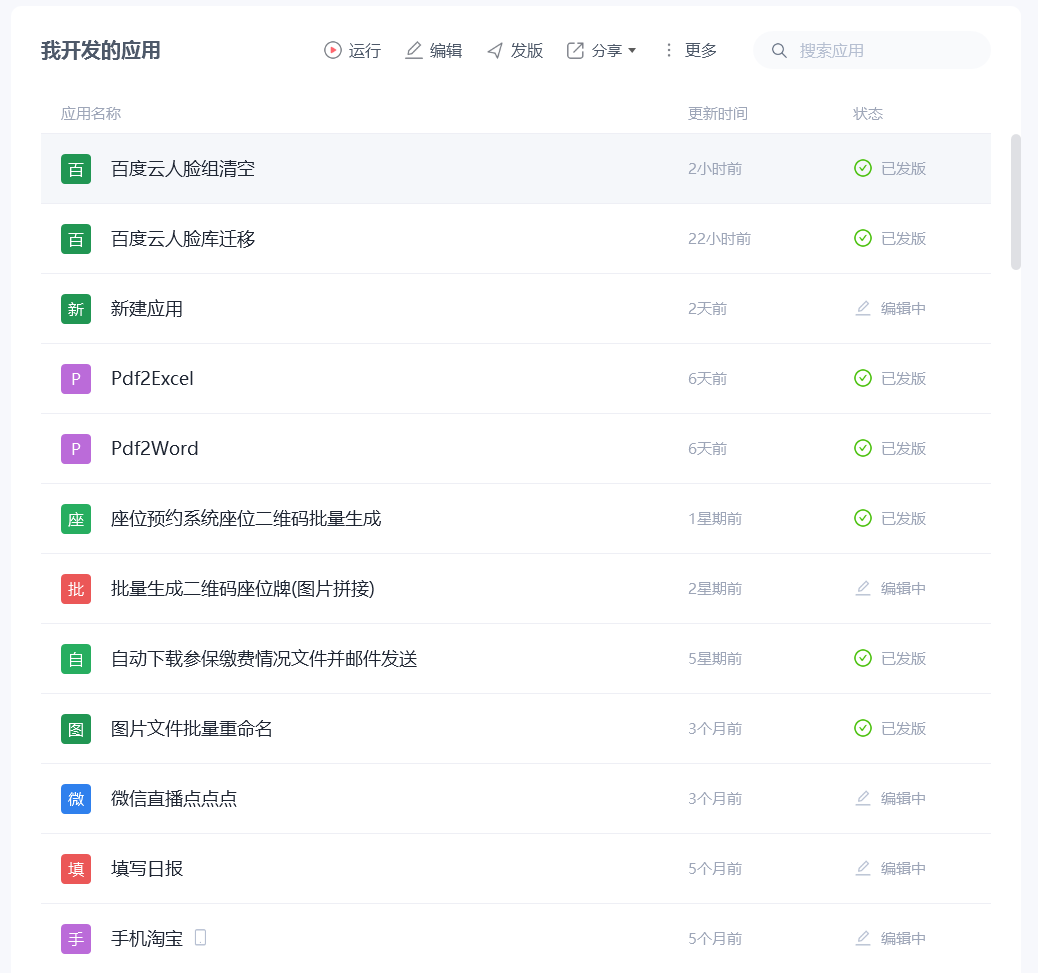Click the 应用名称 column header

[x=90, y=113]
